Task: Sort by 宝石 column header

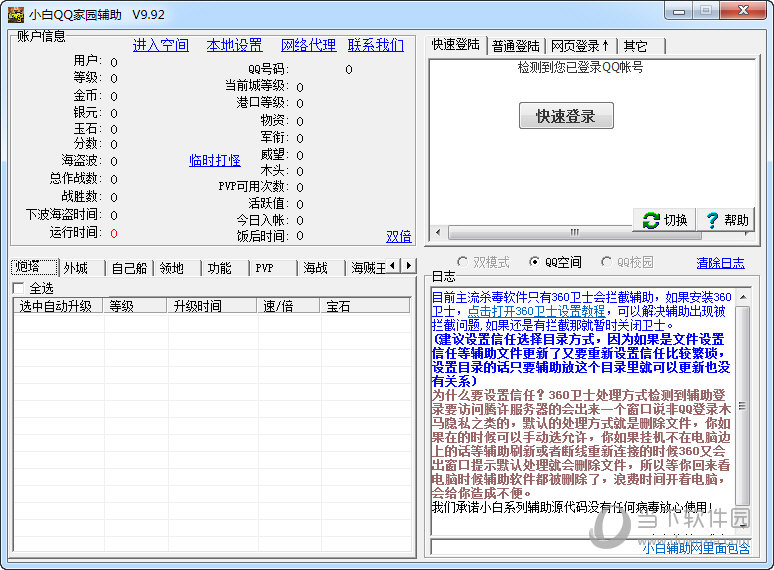Action: (365, 306)
